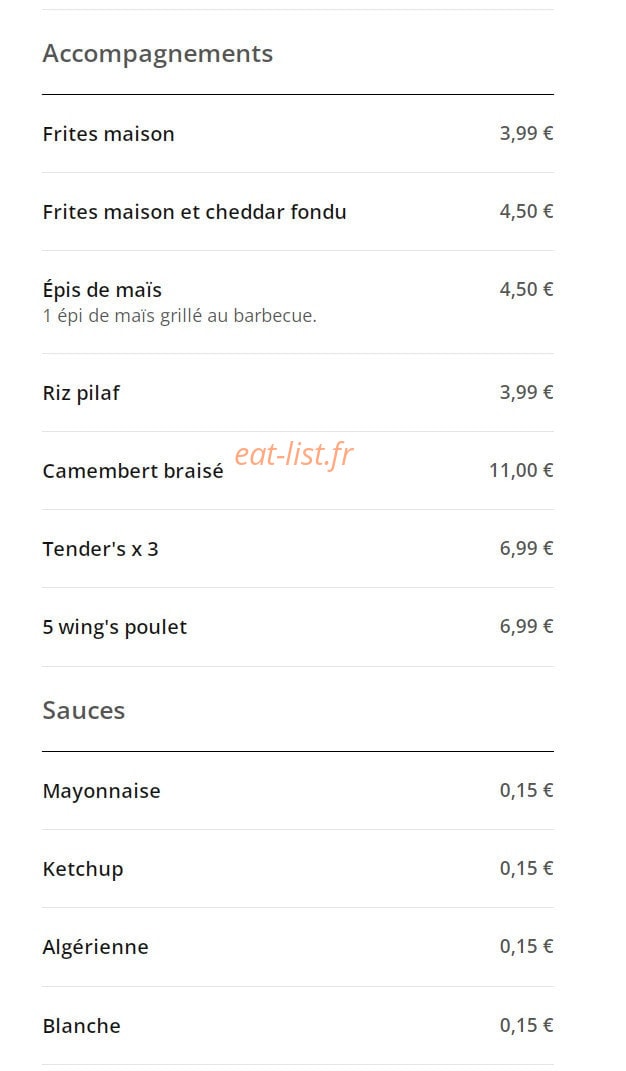
Task: Select the 5 wing's poulet item
Action: (114, 628)
